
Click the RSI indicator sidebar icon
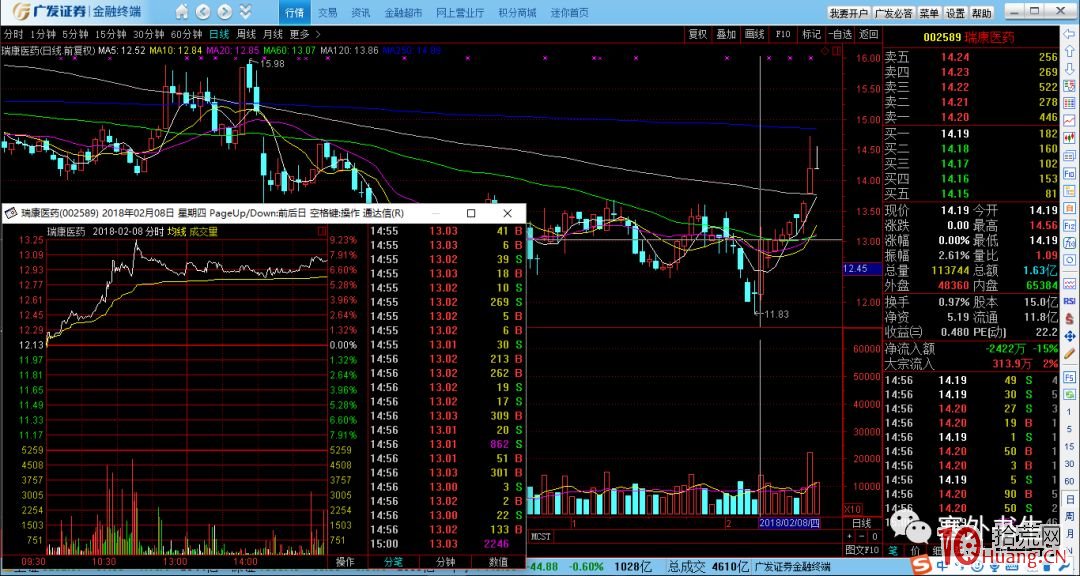1070,300
